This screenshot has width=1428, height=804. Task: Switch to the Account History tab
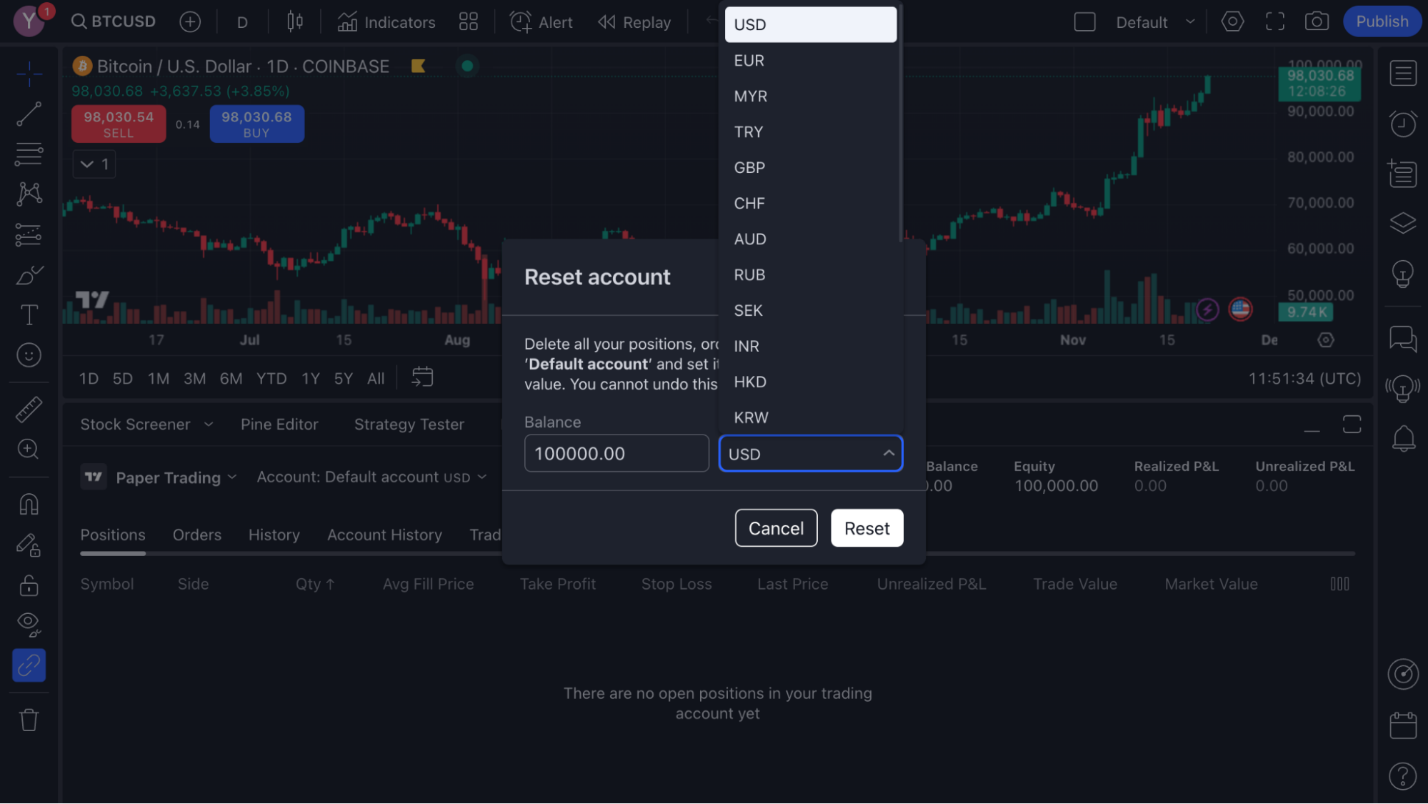pyautogui.click(x=384, y=535)
